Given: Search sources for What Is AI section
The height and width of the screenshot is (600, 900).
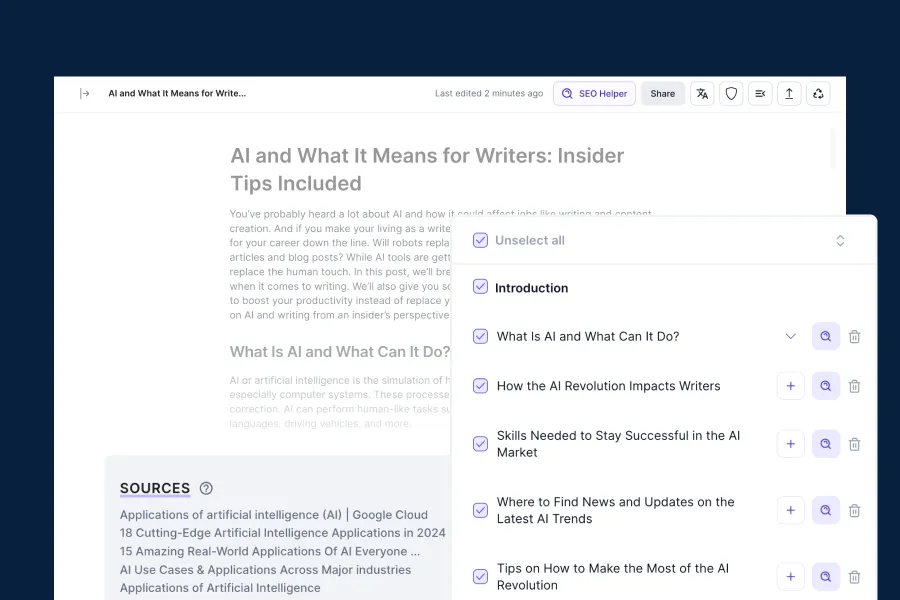Looking at the screenshot, I should point(825,336).
